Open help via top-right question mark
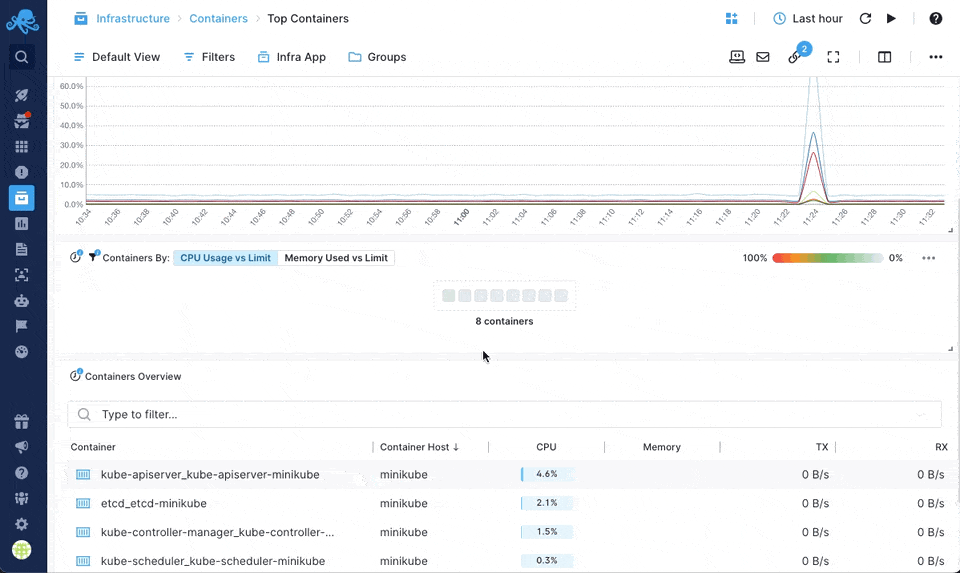This screenshot has height=573, width=960. (936, 18)
